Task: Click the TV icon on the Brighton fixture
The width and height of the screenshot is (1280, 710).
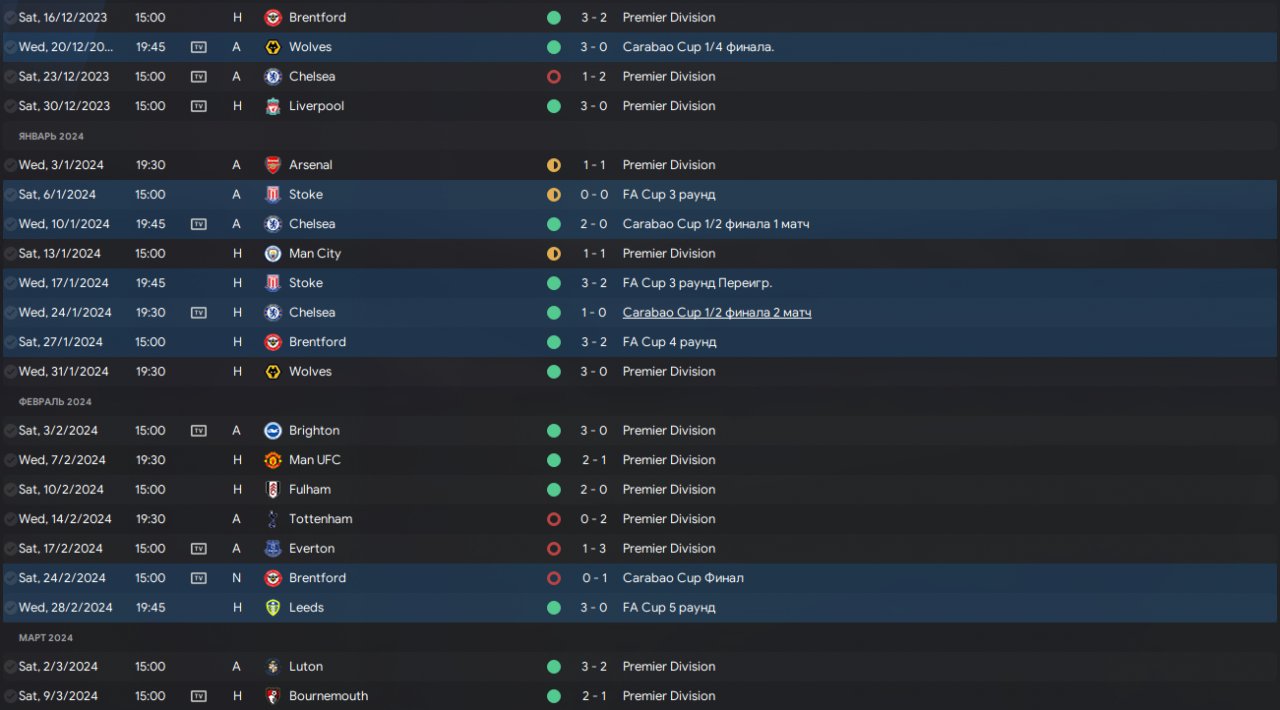Action: [x=199, y=431]
